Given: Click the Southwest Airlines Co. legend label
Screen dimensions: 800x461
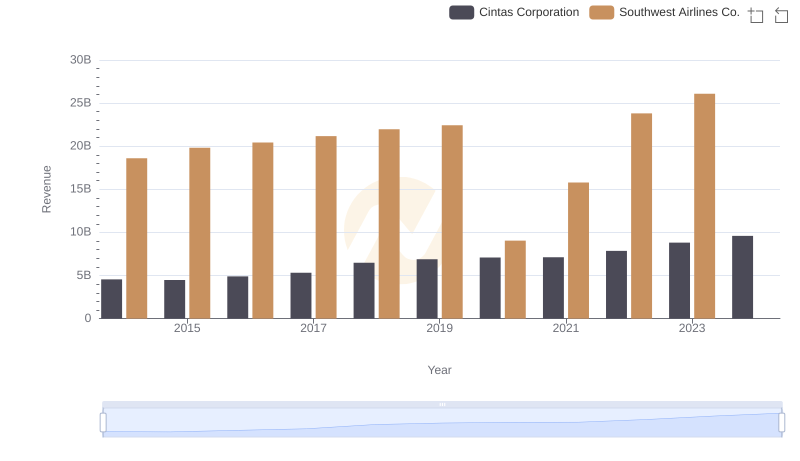Looking at the screenshot, I should coord(679,12).
